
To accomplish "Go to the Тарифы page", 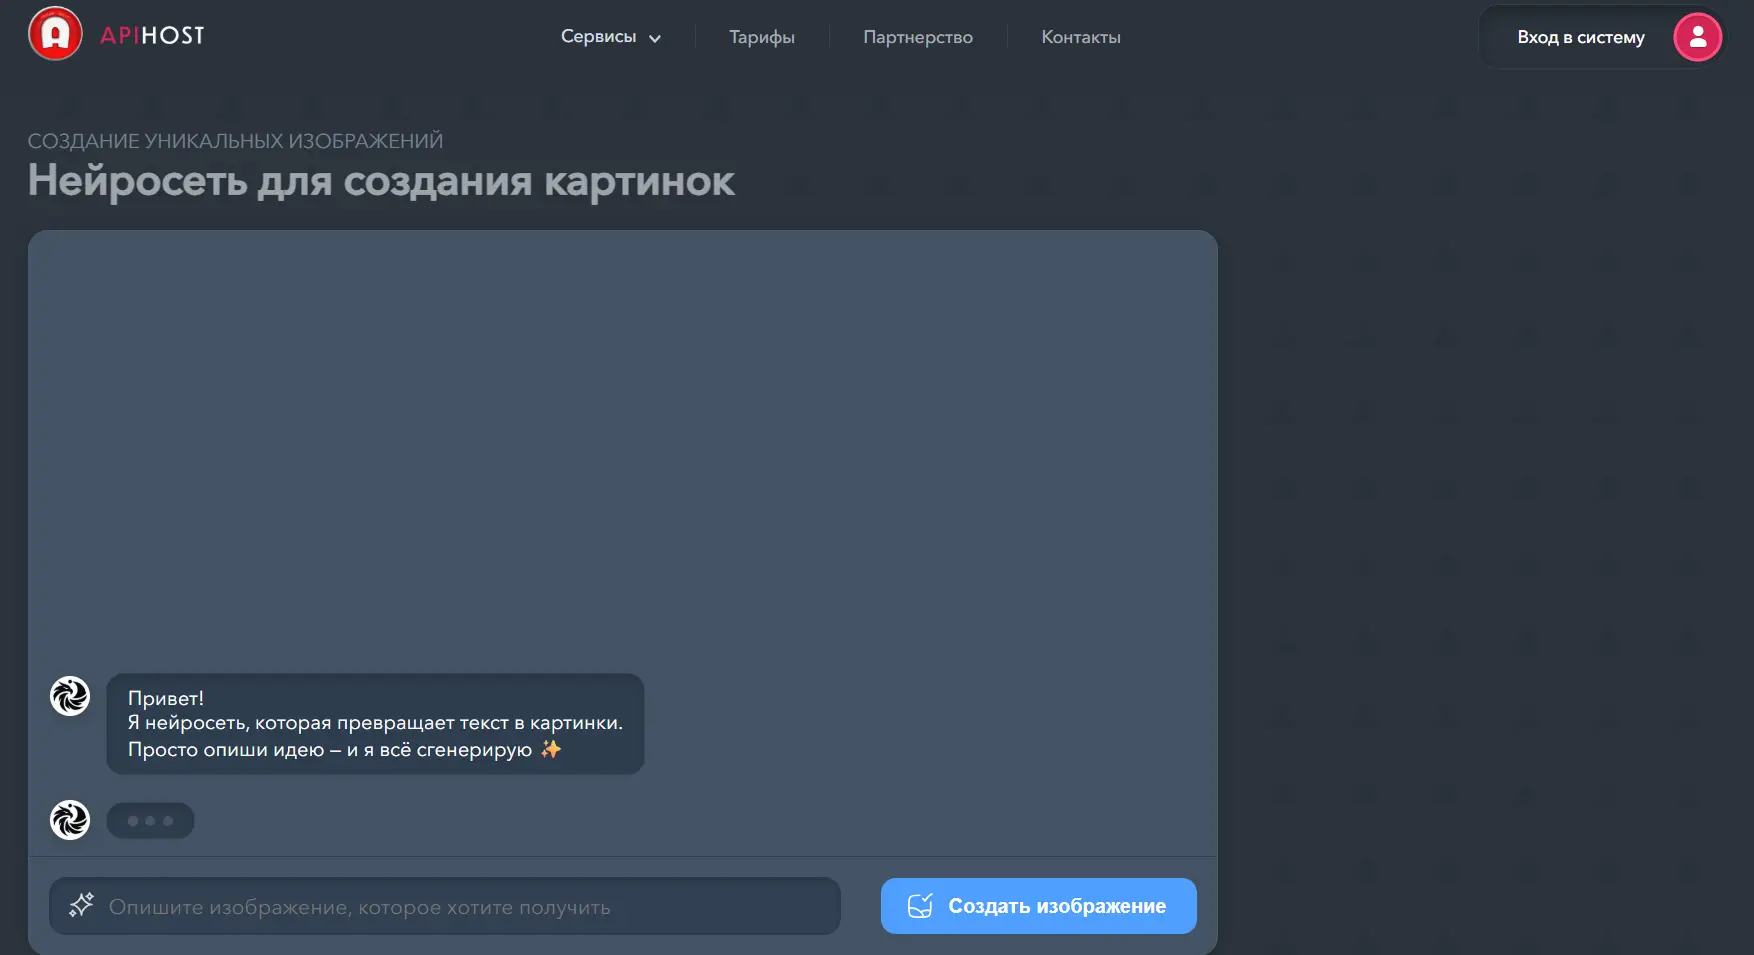I will [761, 37].
